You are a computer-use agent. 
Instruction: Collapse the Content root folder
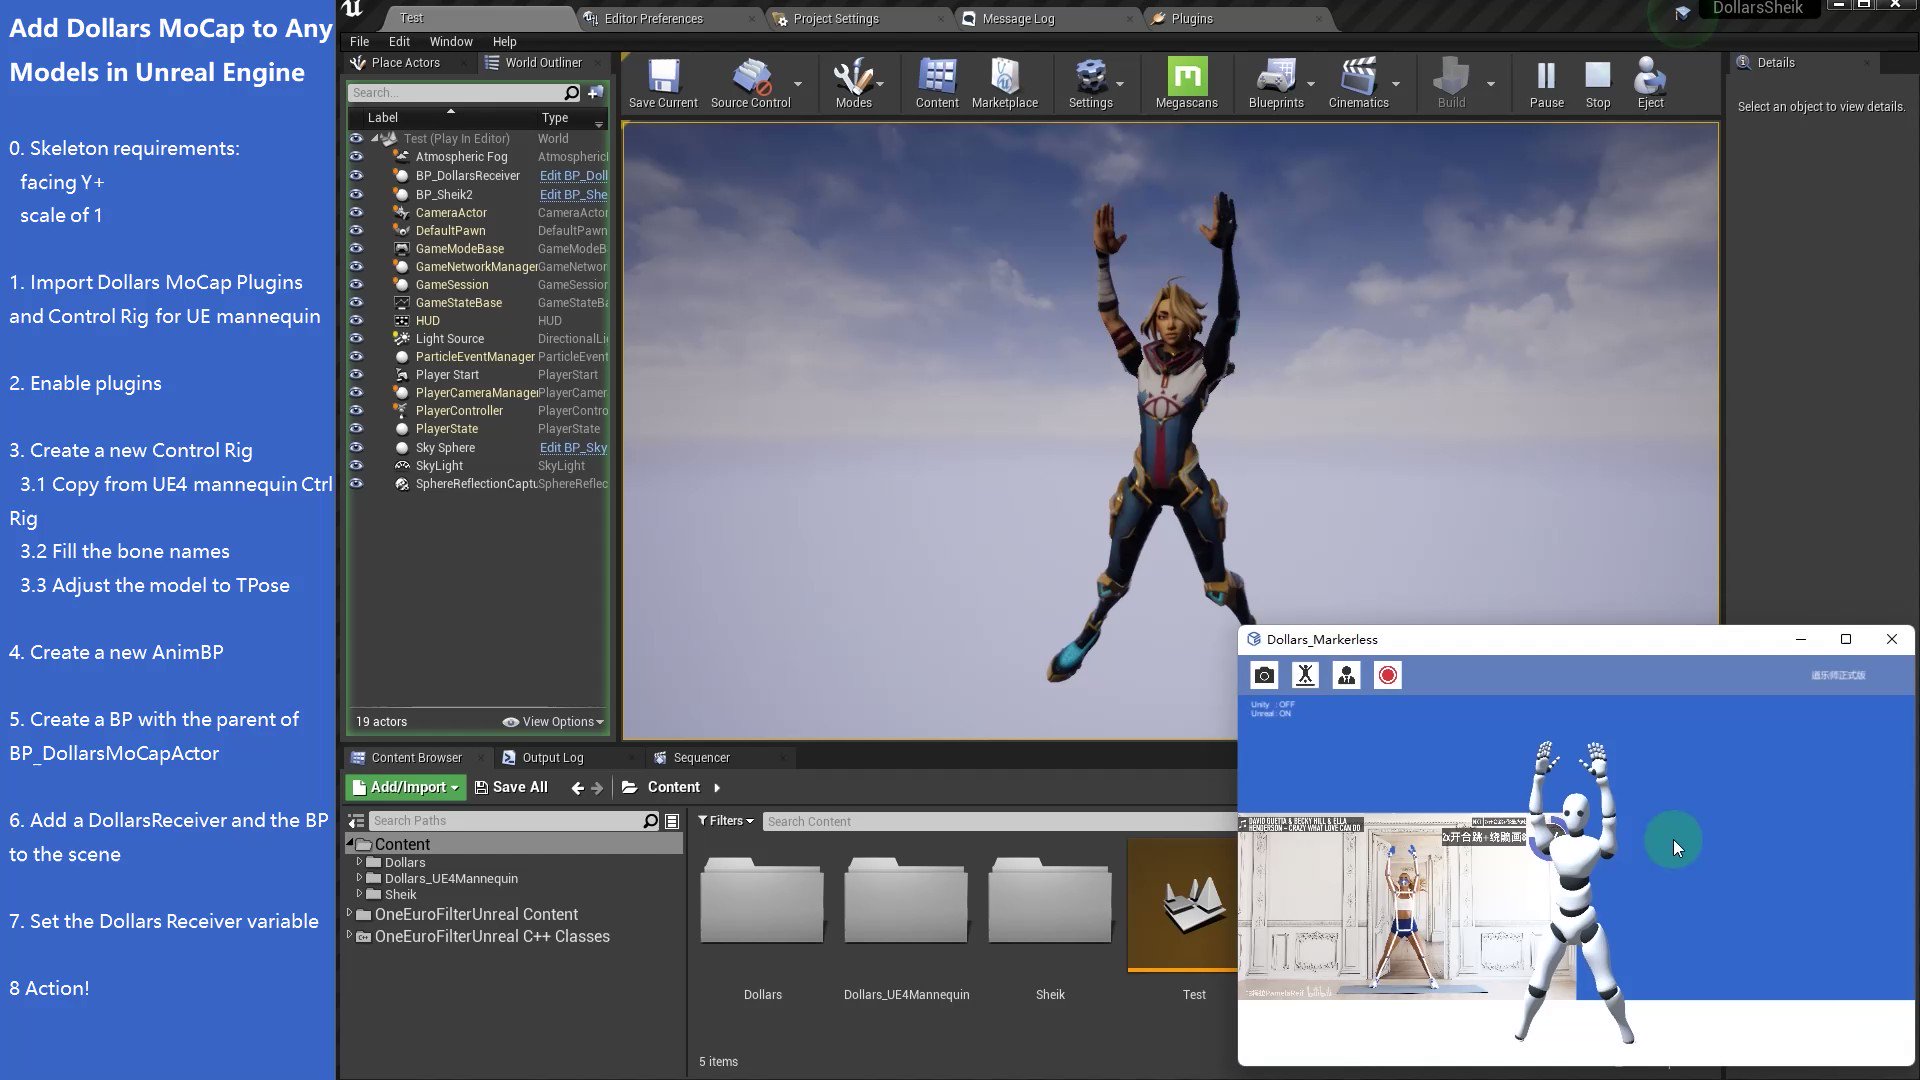(350, 844)
